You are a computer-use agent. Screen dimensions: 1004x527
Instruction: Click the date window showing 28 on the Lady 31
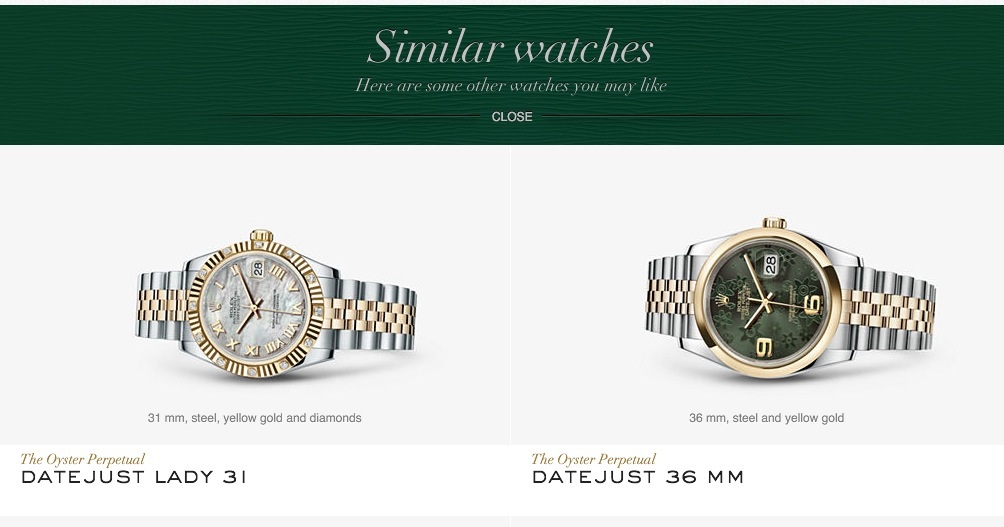pyautogui.click(x=257, y=268)
